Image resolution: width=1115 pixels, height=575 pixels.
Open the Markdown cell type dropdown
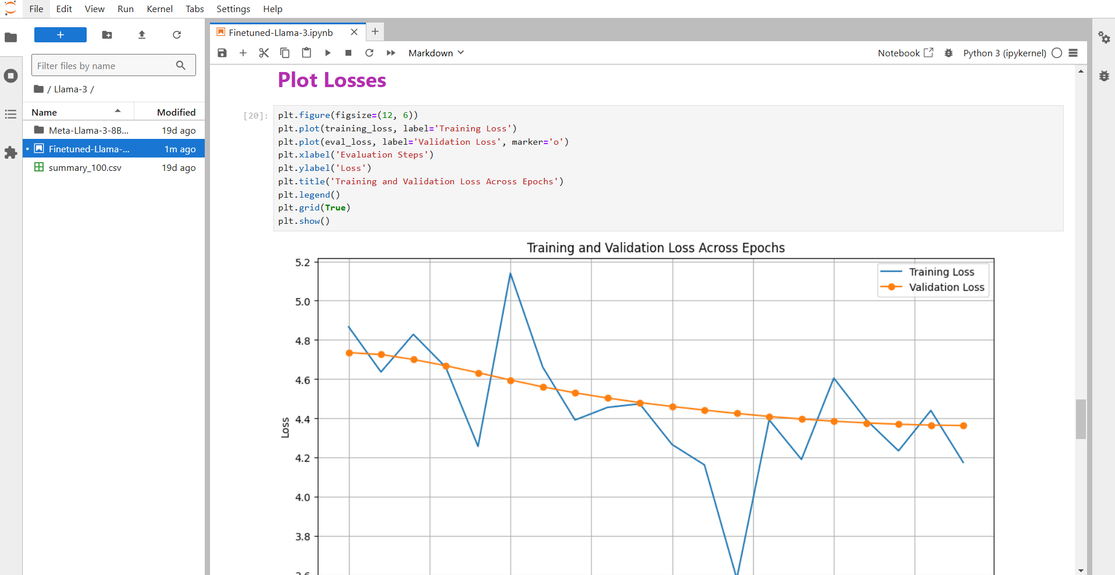coord(436,53)
